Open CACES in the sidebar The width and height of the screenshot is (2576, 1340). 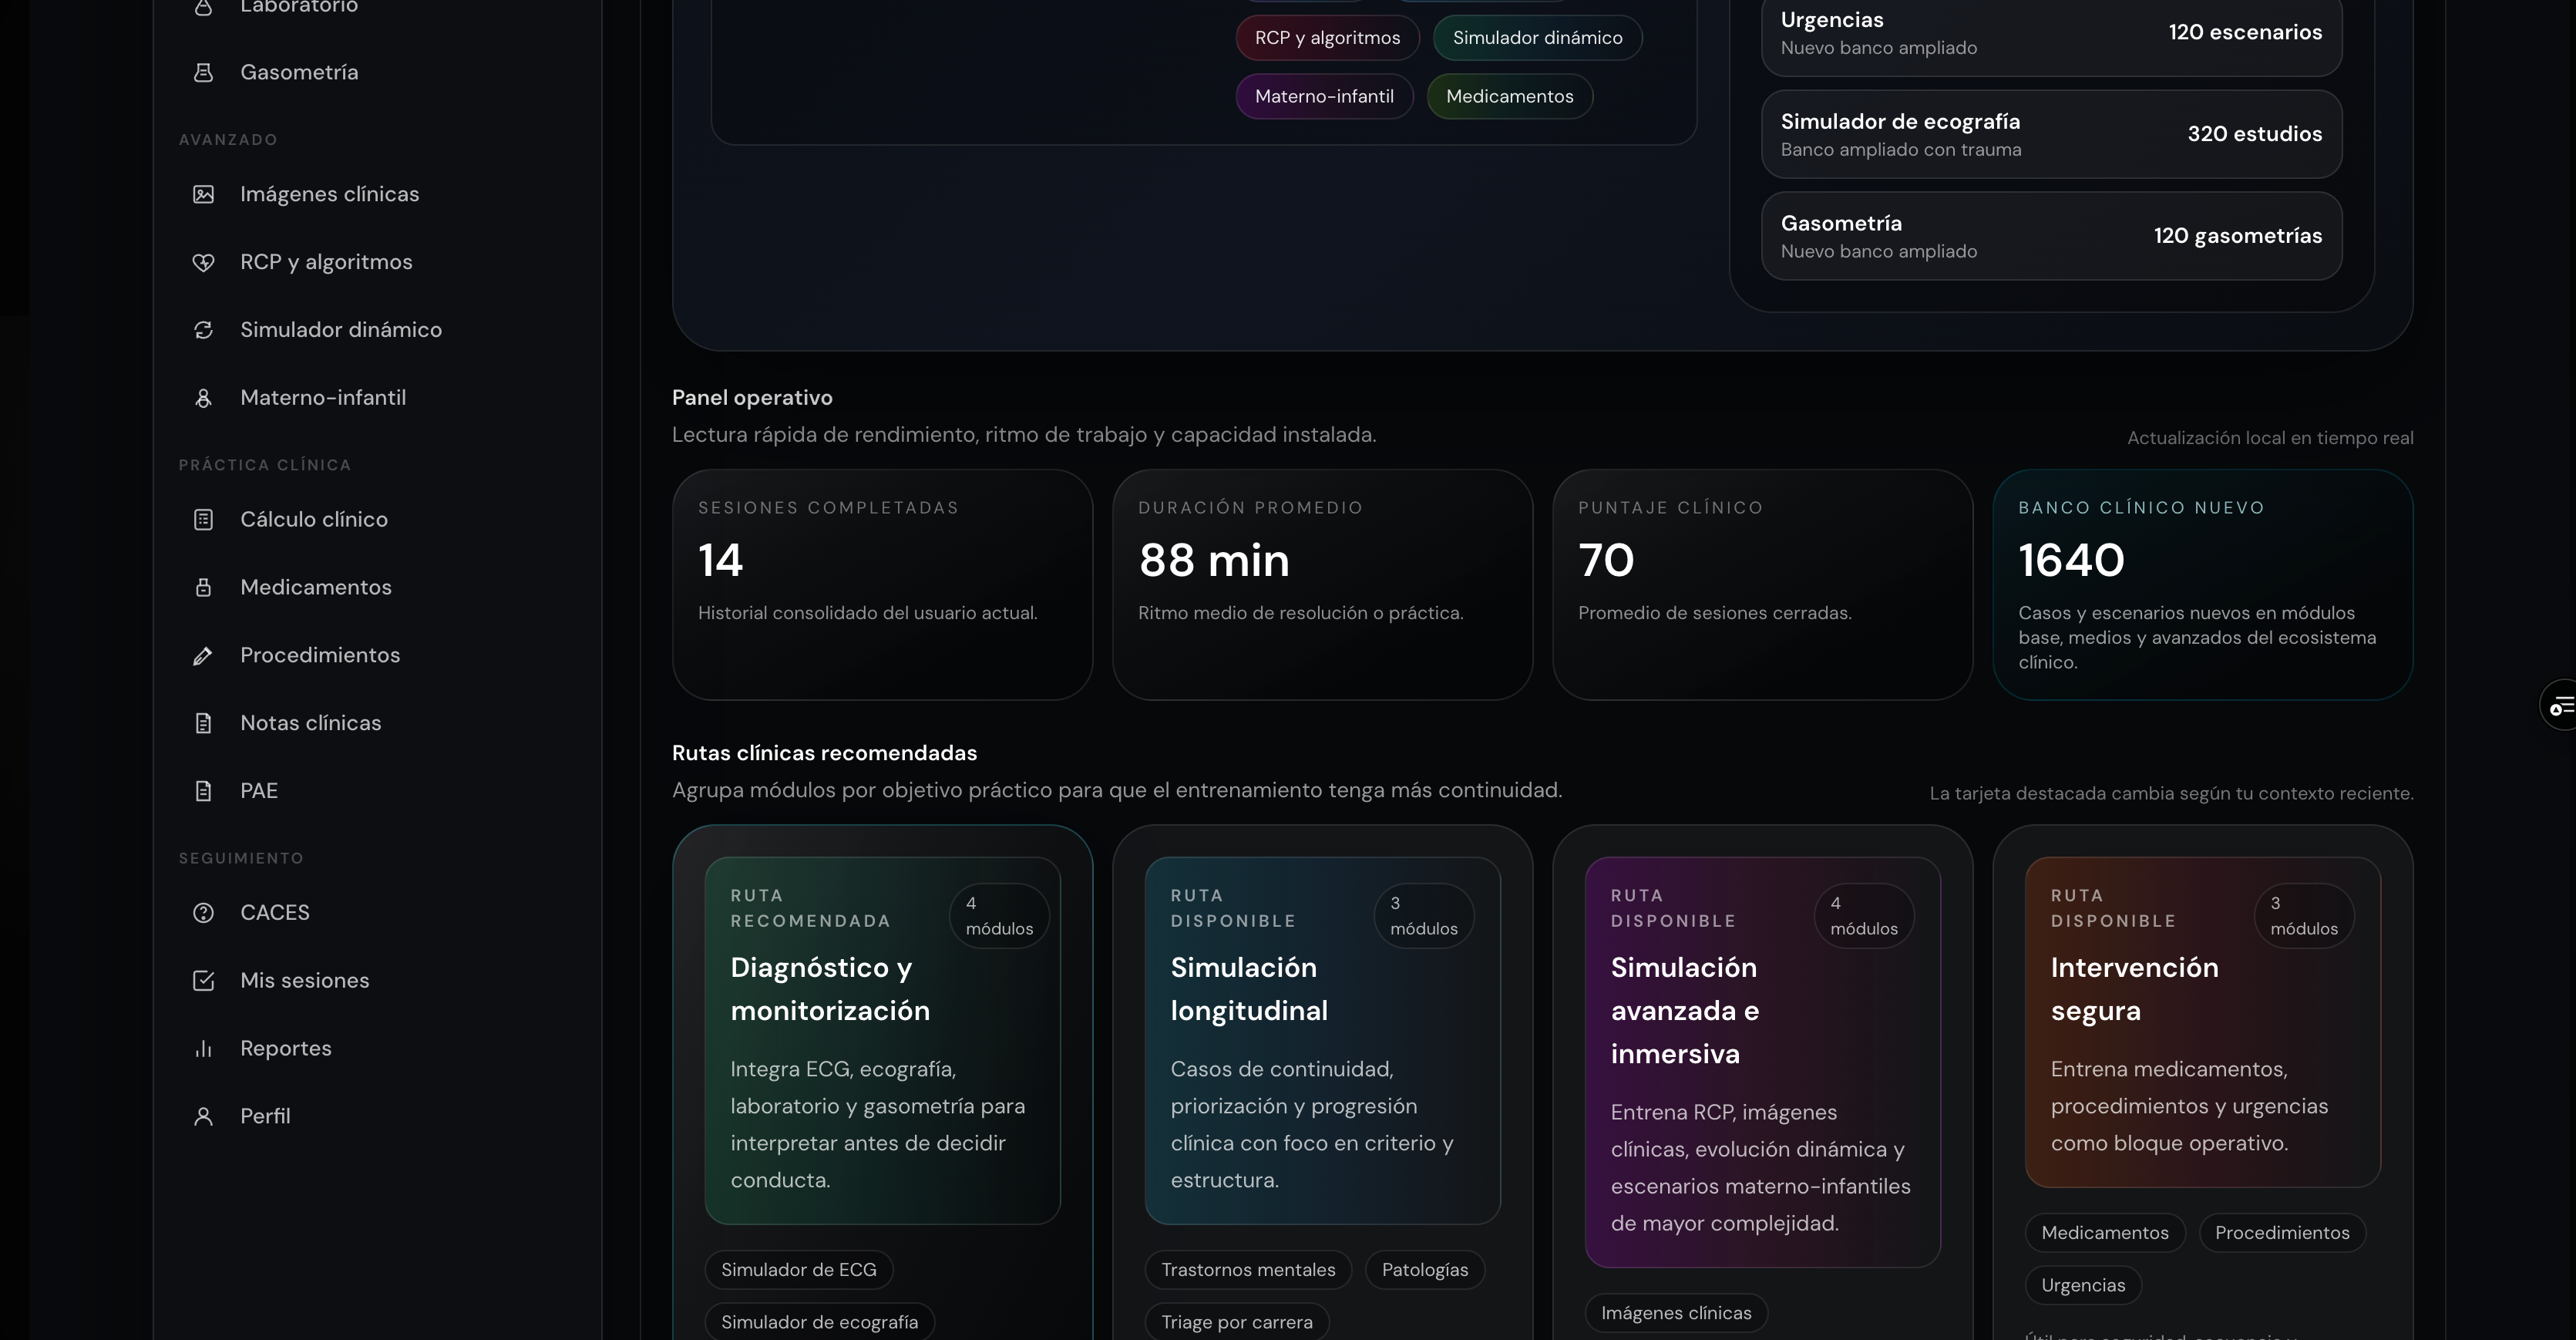click(378, 913)
